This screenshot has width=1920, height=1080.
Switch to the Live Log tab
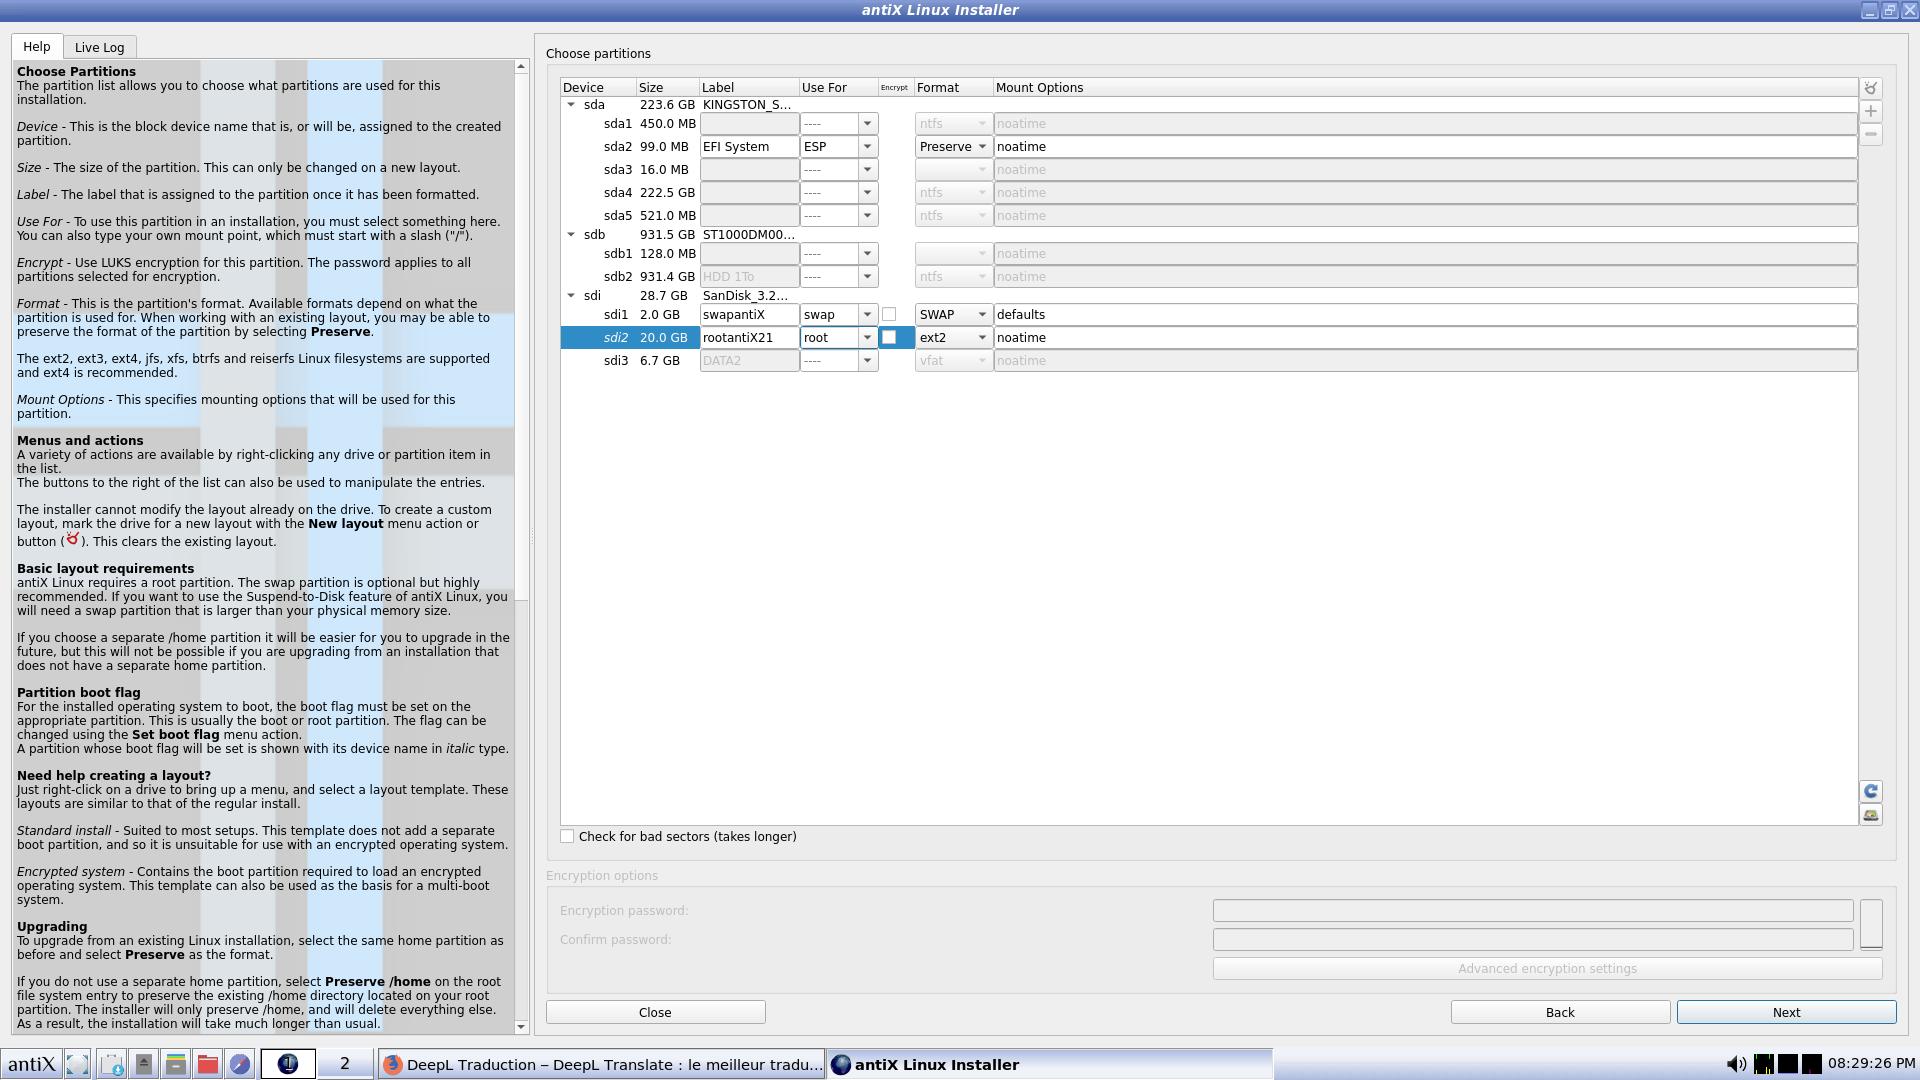(x=99, y=47)
